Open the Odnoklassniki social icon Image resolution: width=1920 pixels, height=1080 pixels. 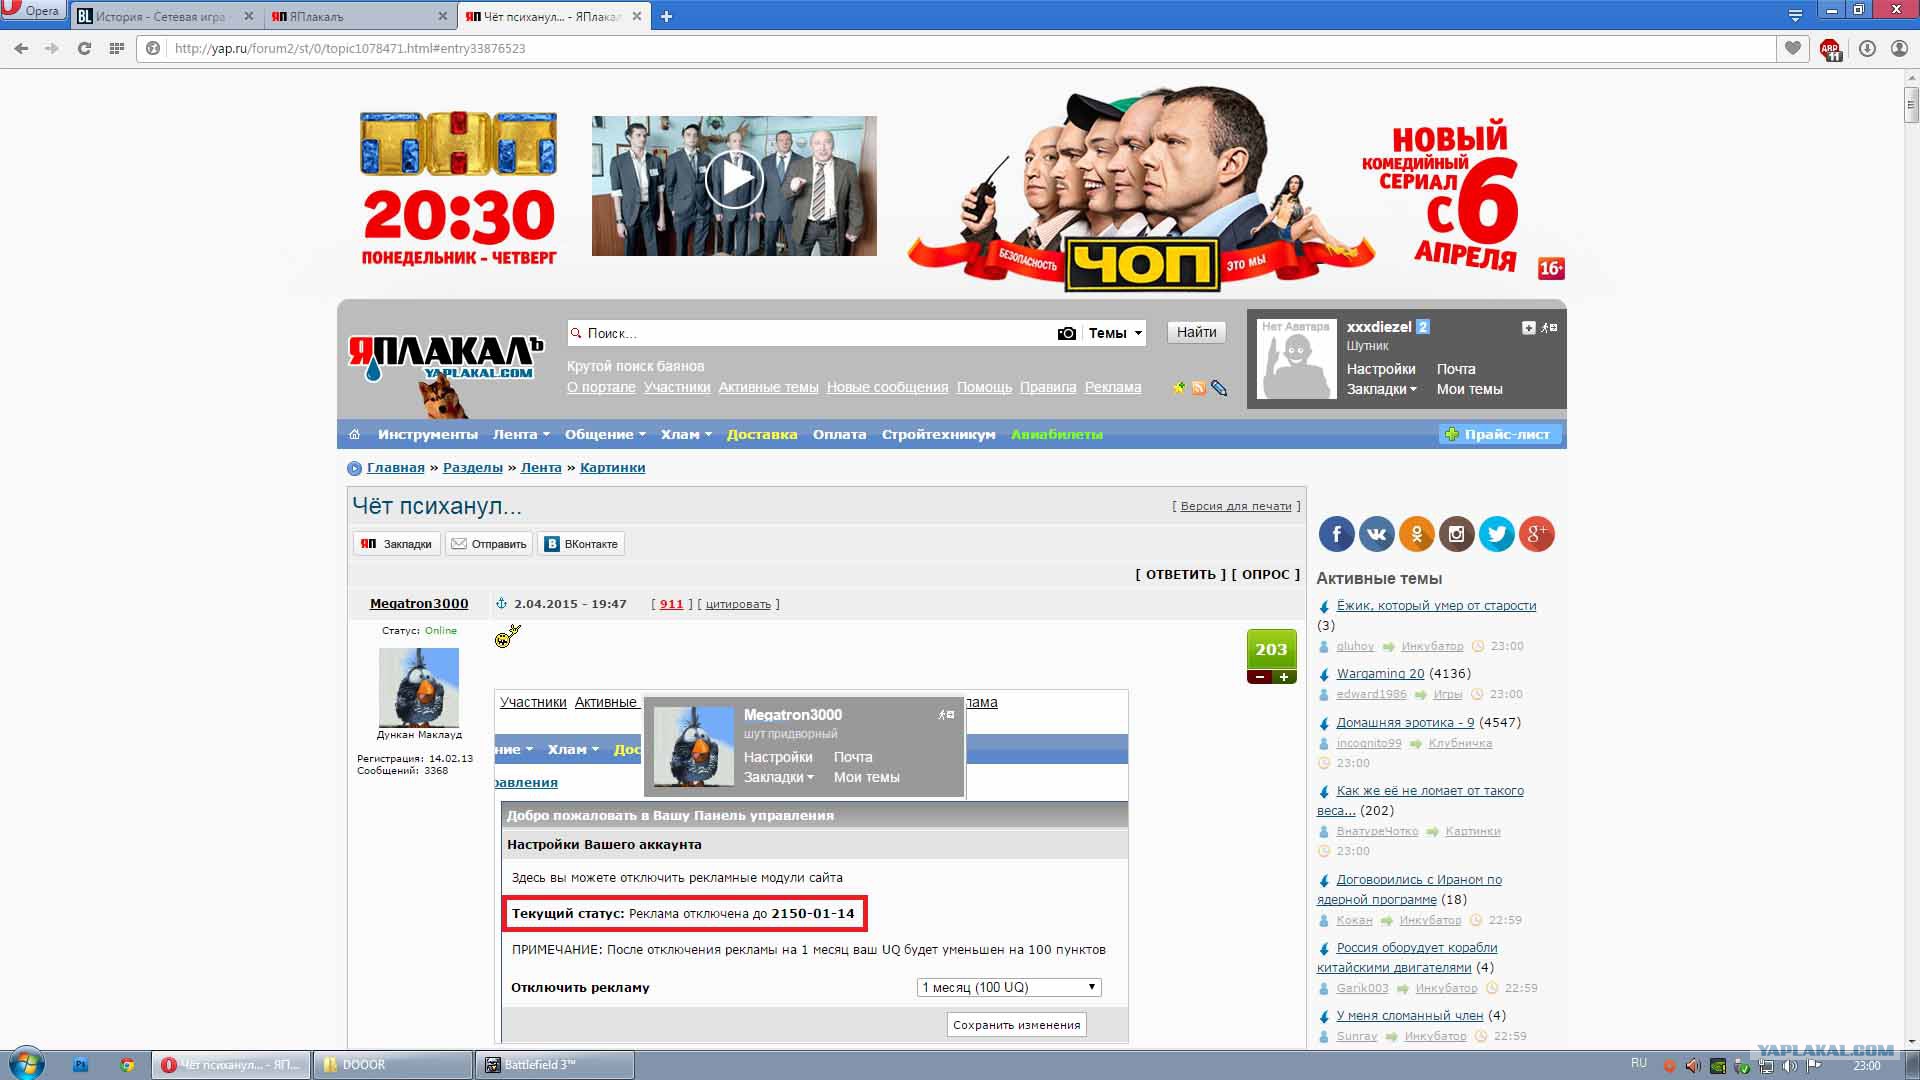[1416, 534]
